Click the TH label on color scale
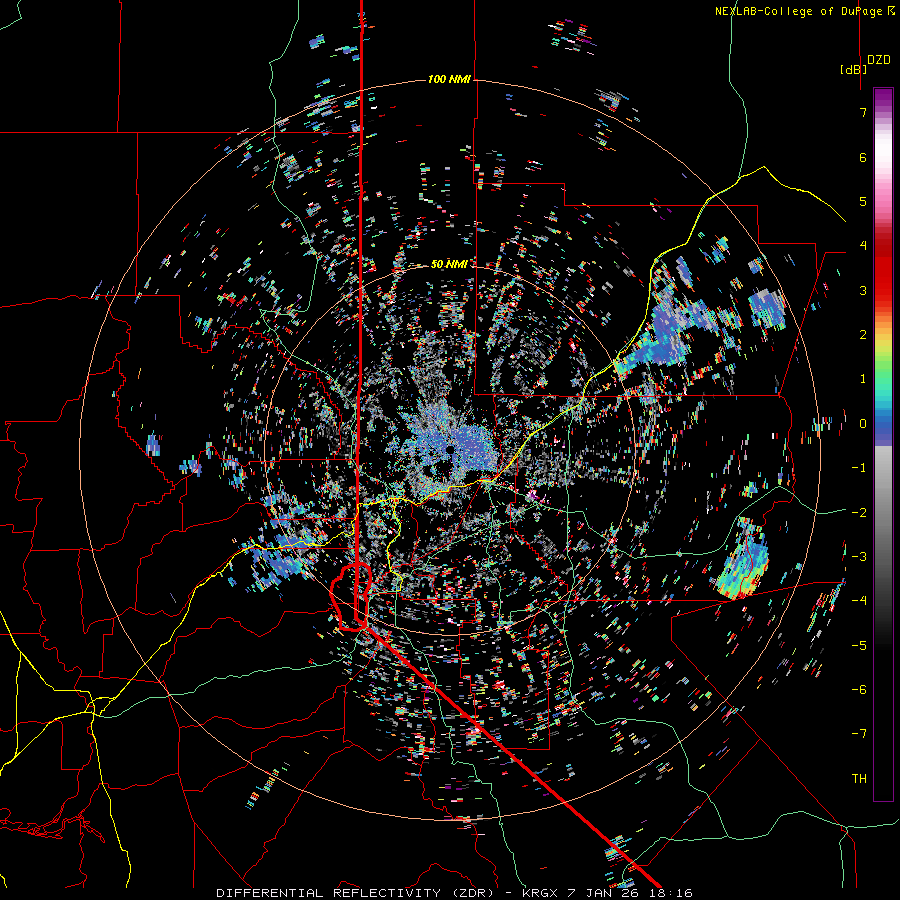The width and height of the screenshot is (900, 900). click(859, 779)
